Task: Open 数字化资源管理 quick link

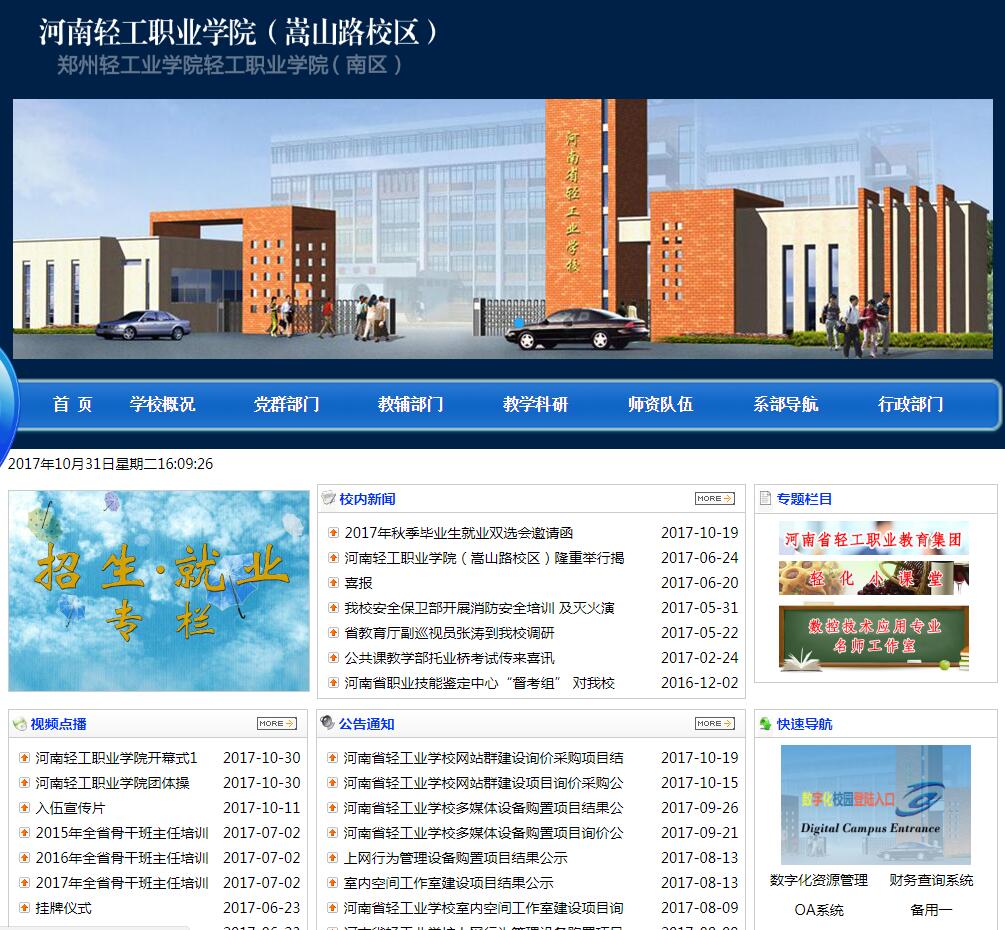Action: click(818, 880)
